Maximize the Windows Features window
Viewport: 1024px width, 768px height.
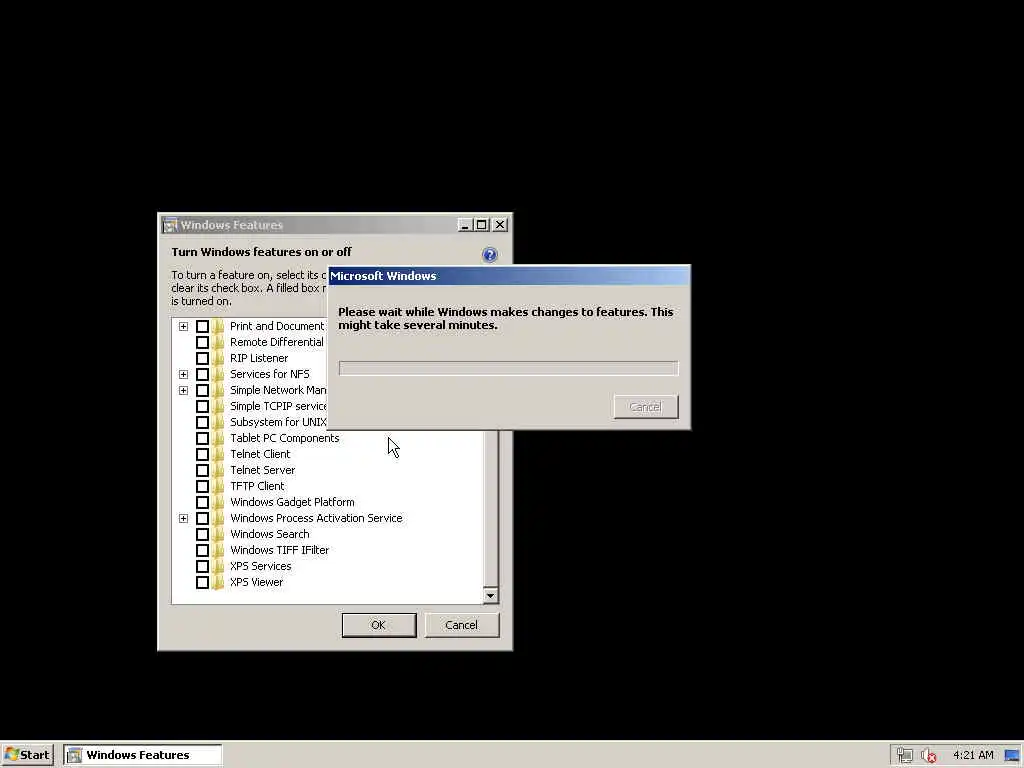click(482, 225)
